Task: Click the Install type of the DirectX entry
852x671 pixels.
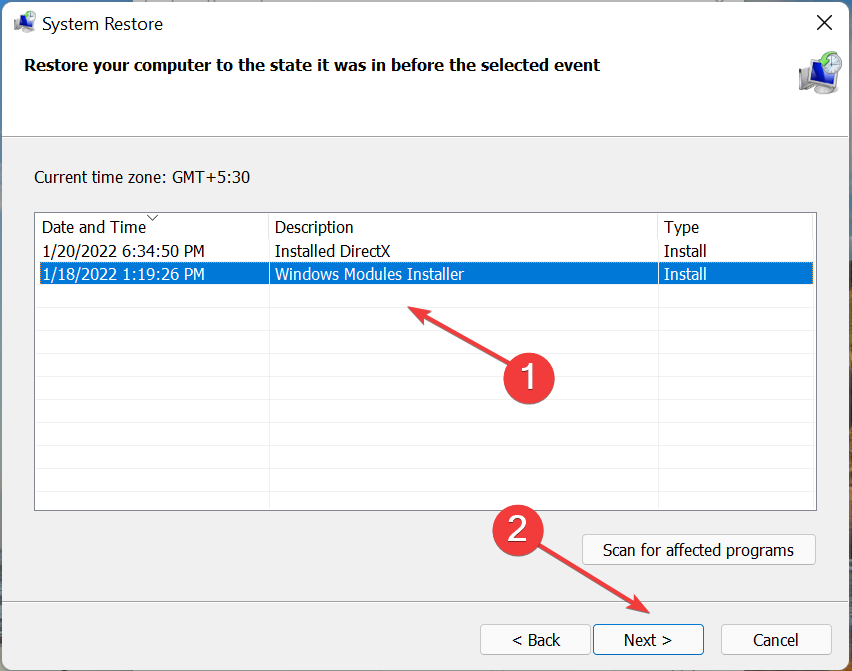Action: (685, 251)
